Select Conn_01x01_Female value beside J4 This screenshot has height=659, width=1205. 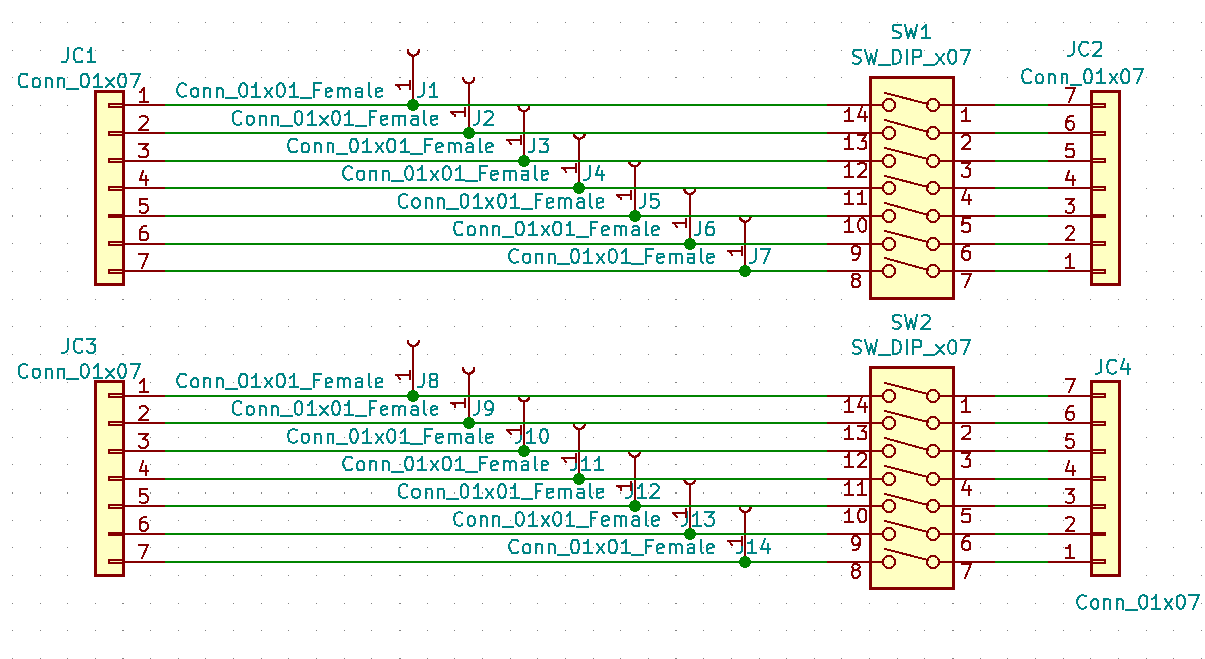pos(446,173)
